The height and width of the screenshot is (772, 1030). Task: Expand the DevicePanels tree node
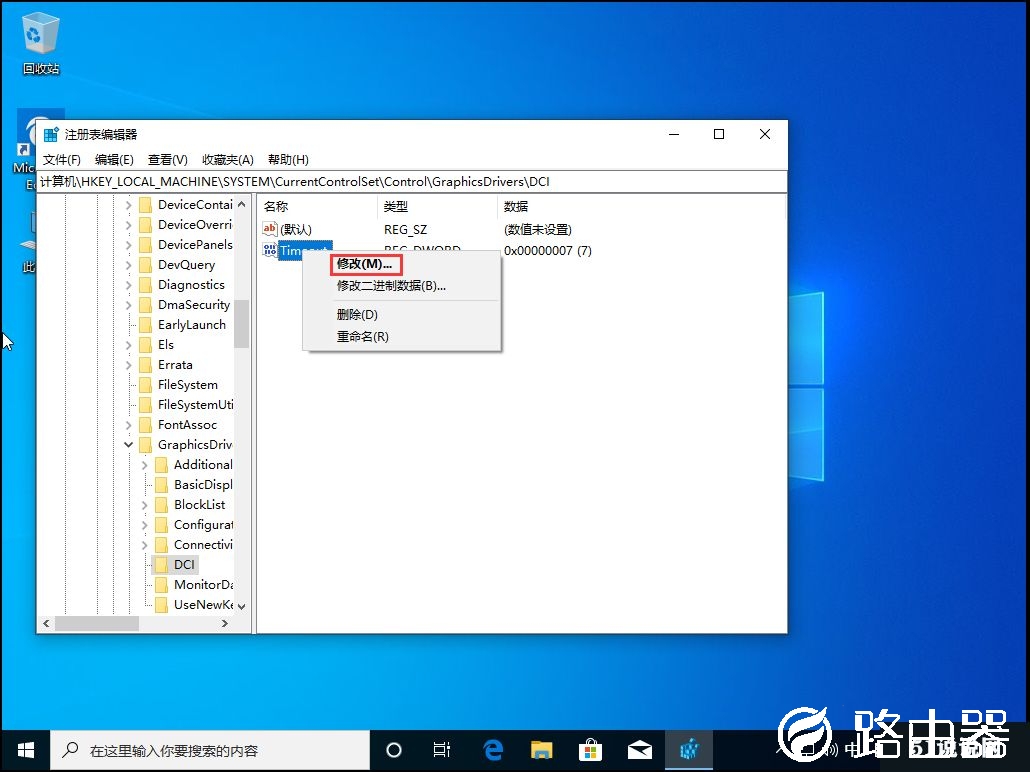click(129, 245)
